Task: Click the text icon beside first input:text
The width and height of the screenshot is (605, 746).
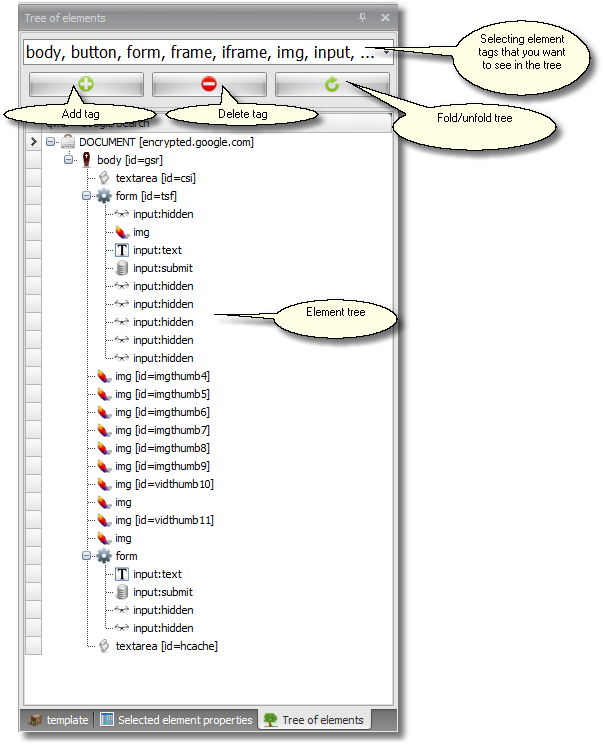Action: coord(122,250)
